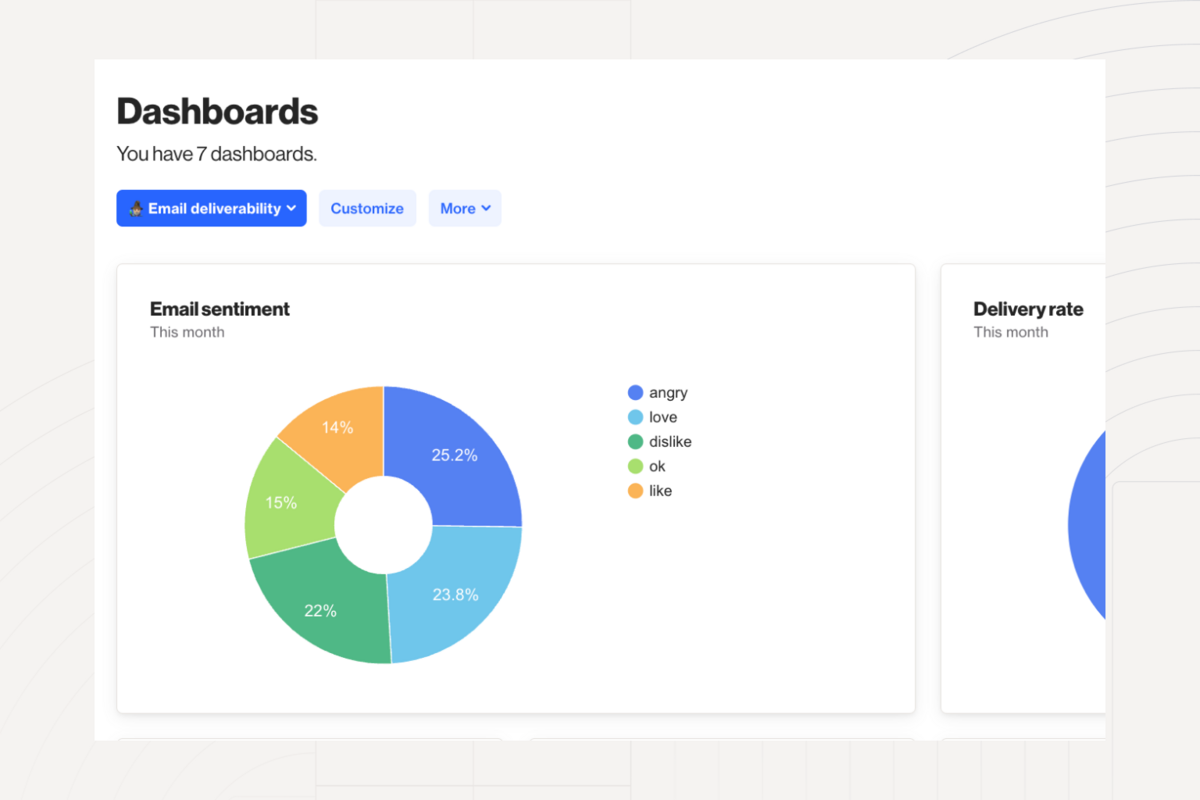Click the 'Customize' button
The width and height of the screenshot is (1200, 800).
pos(367,208)
